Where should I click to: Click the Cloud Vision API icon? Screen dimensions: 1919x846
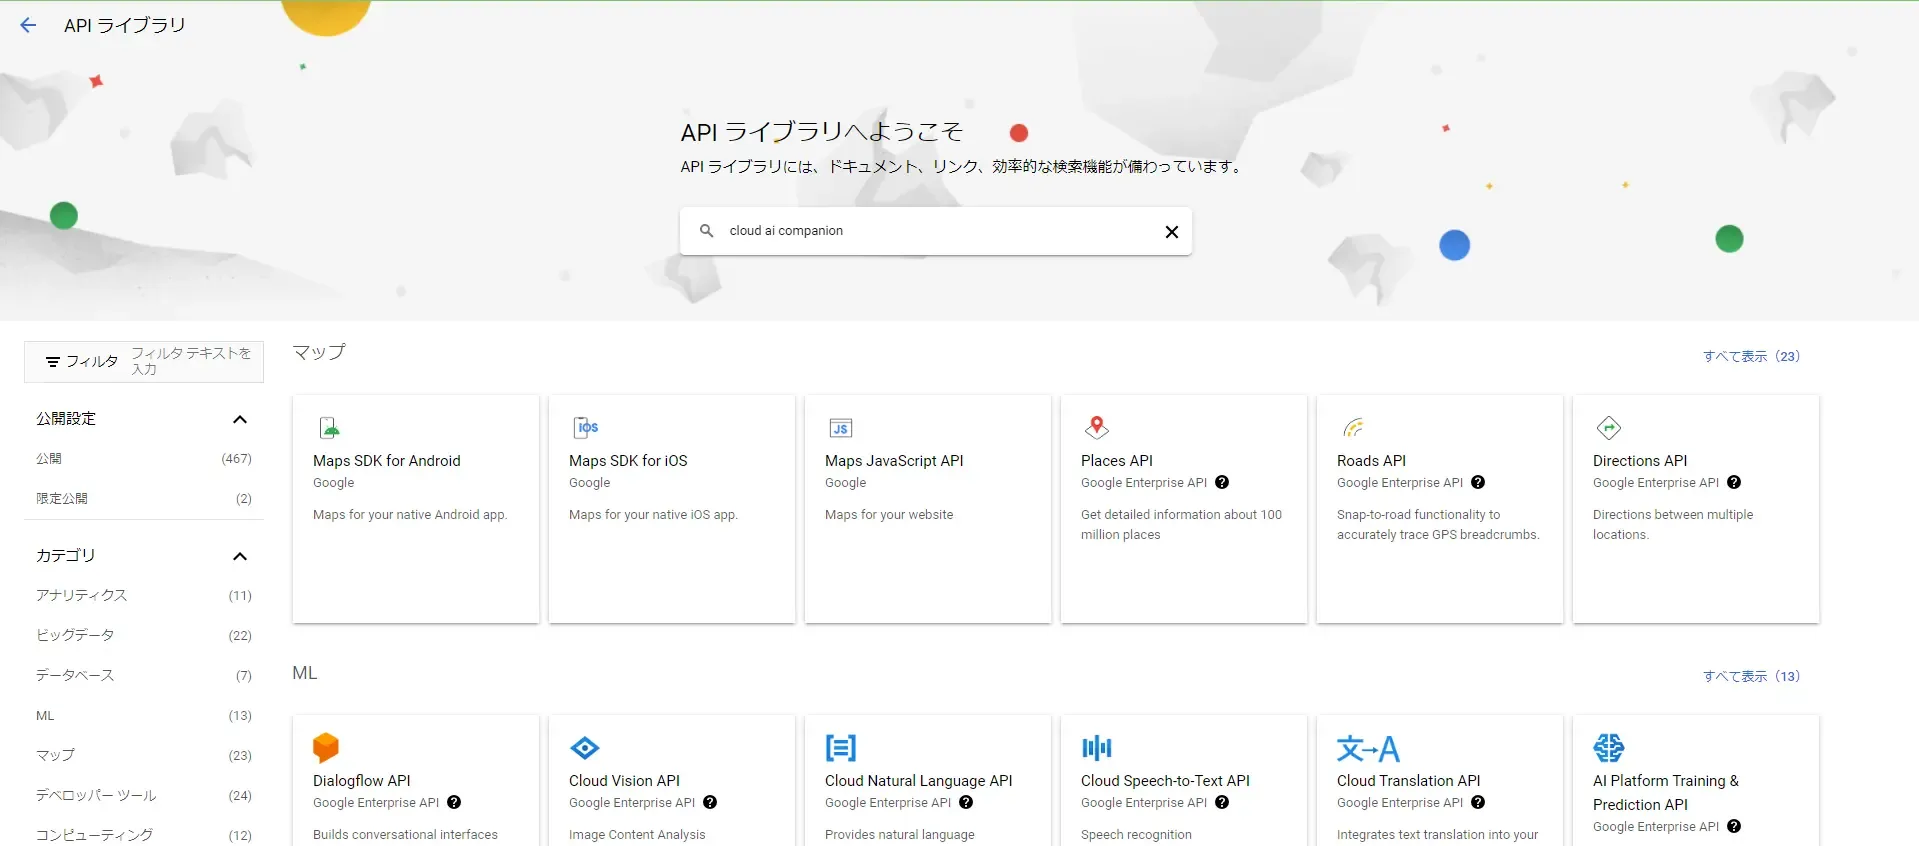pyautogui.click(x=585, y=748)
